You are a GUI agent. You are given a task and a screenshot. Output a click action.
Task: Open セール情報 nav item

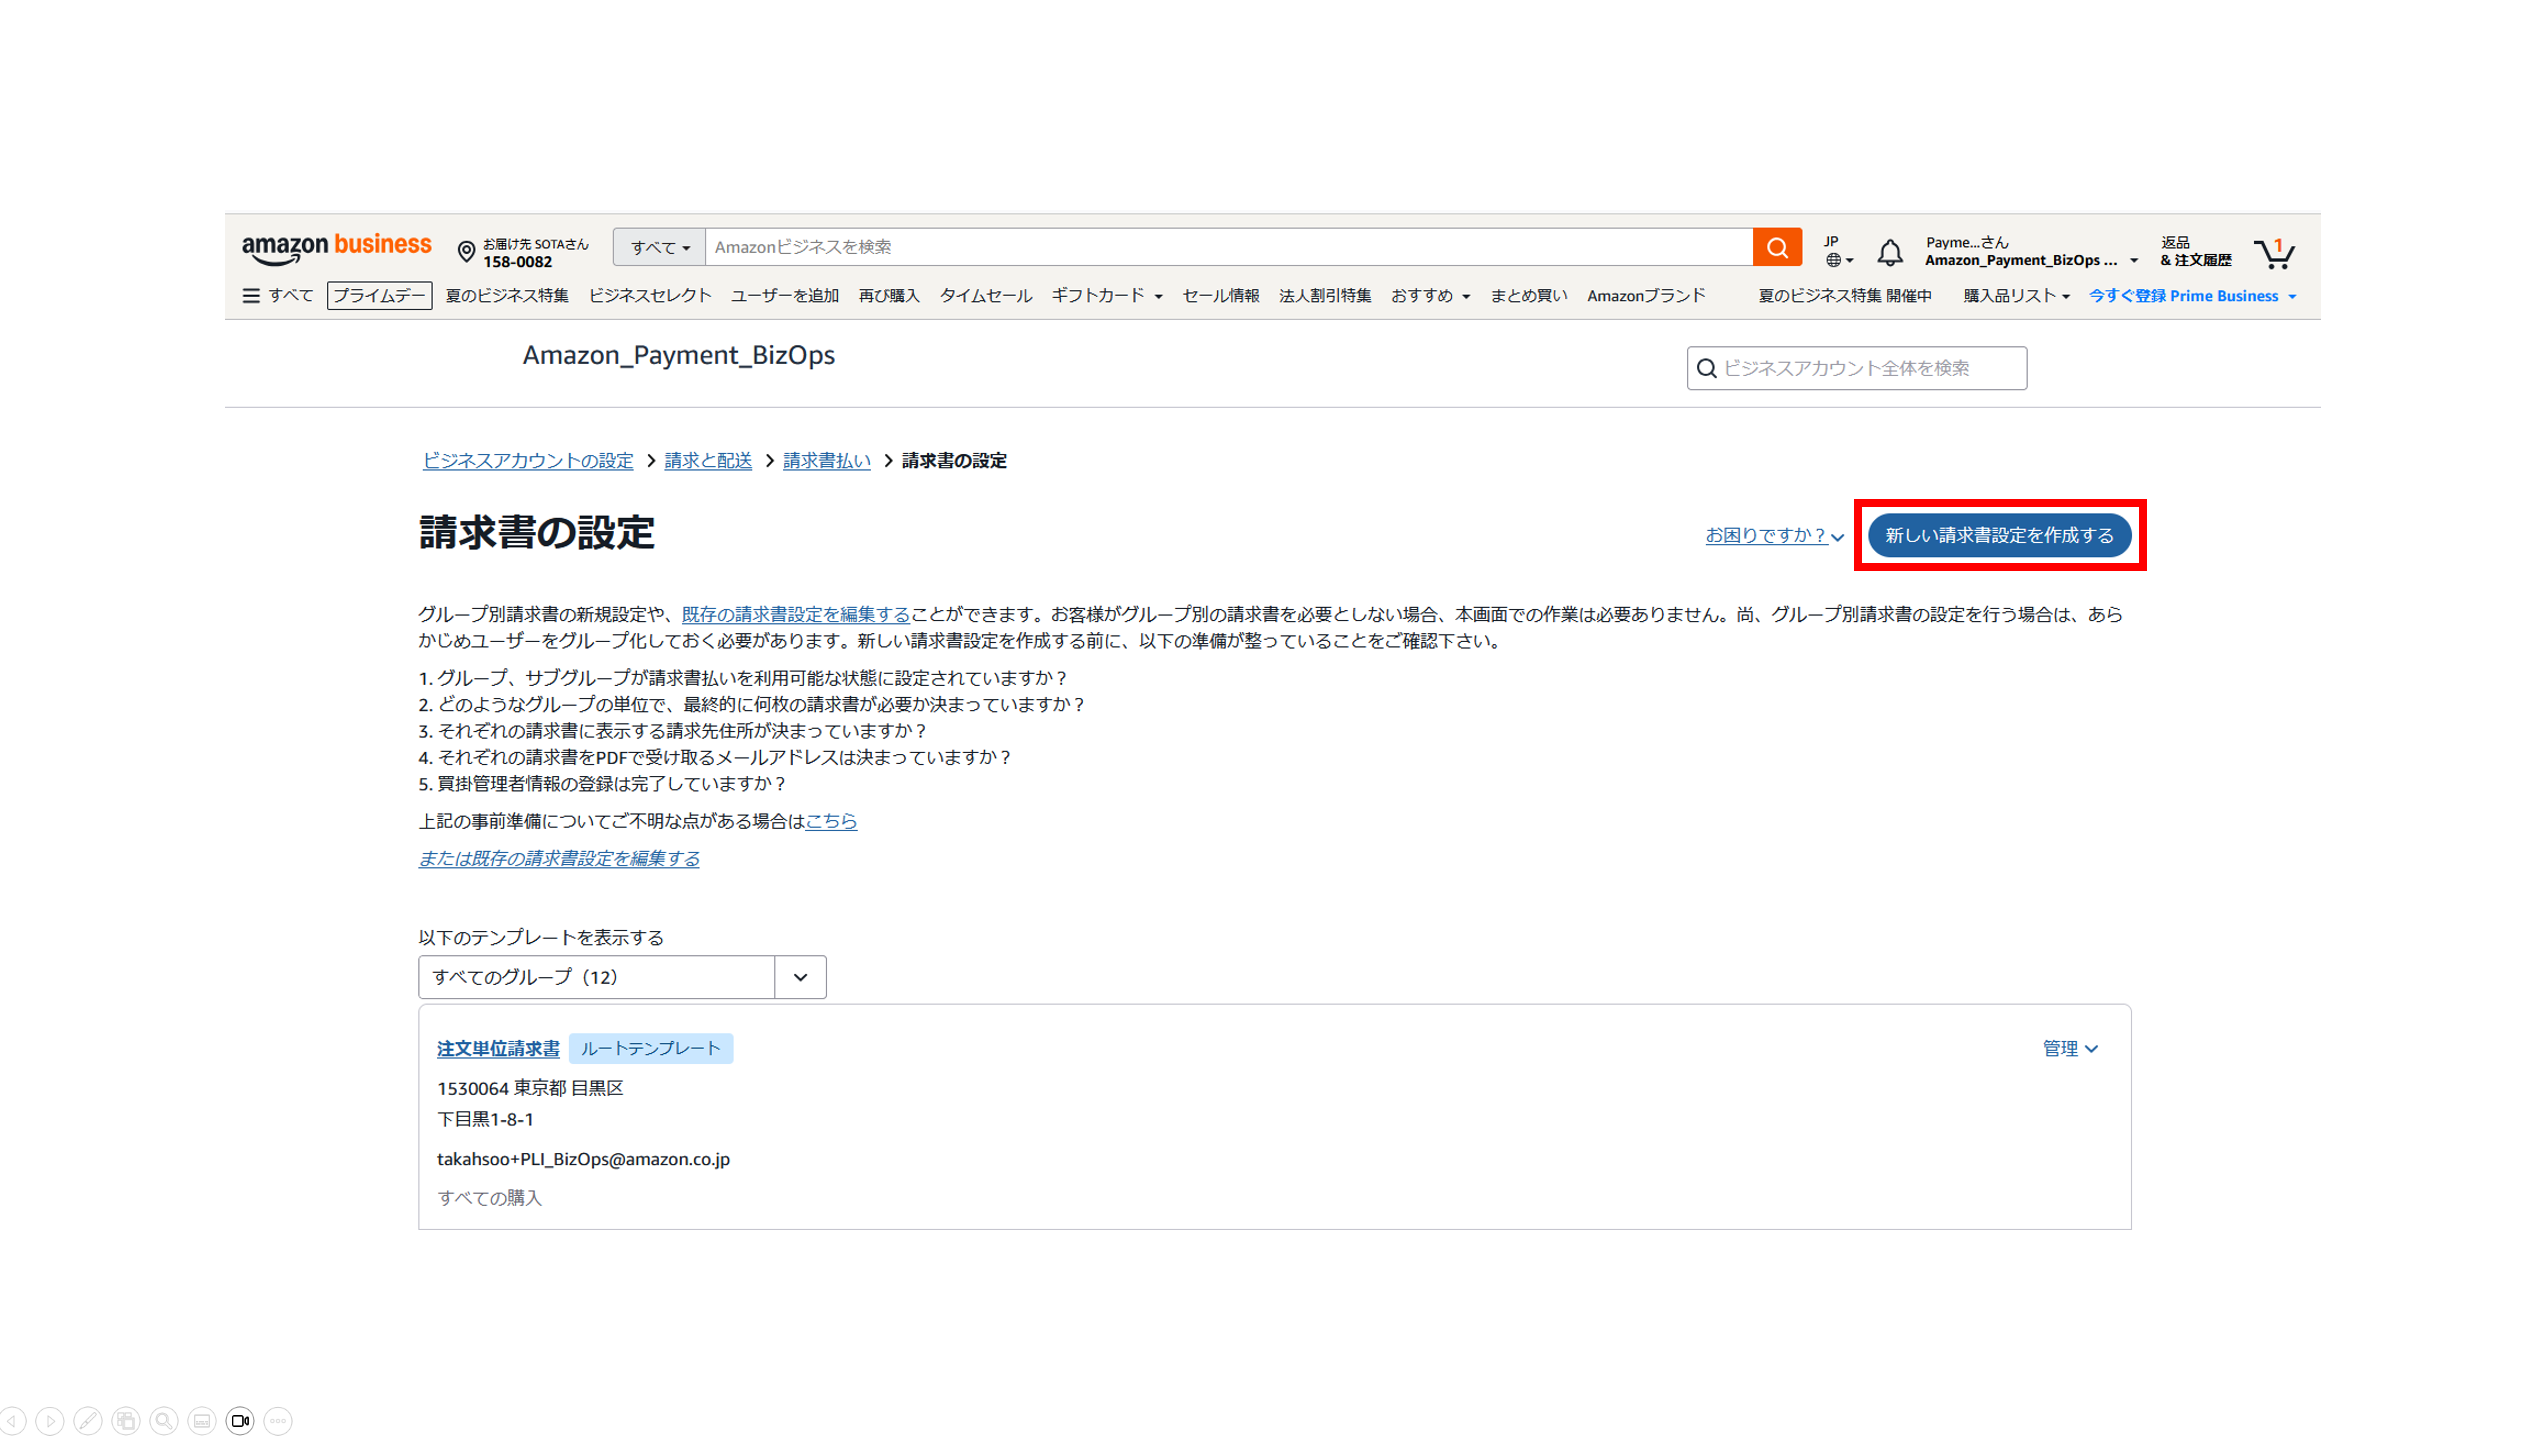[1221, 296]
